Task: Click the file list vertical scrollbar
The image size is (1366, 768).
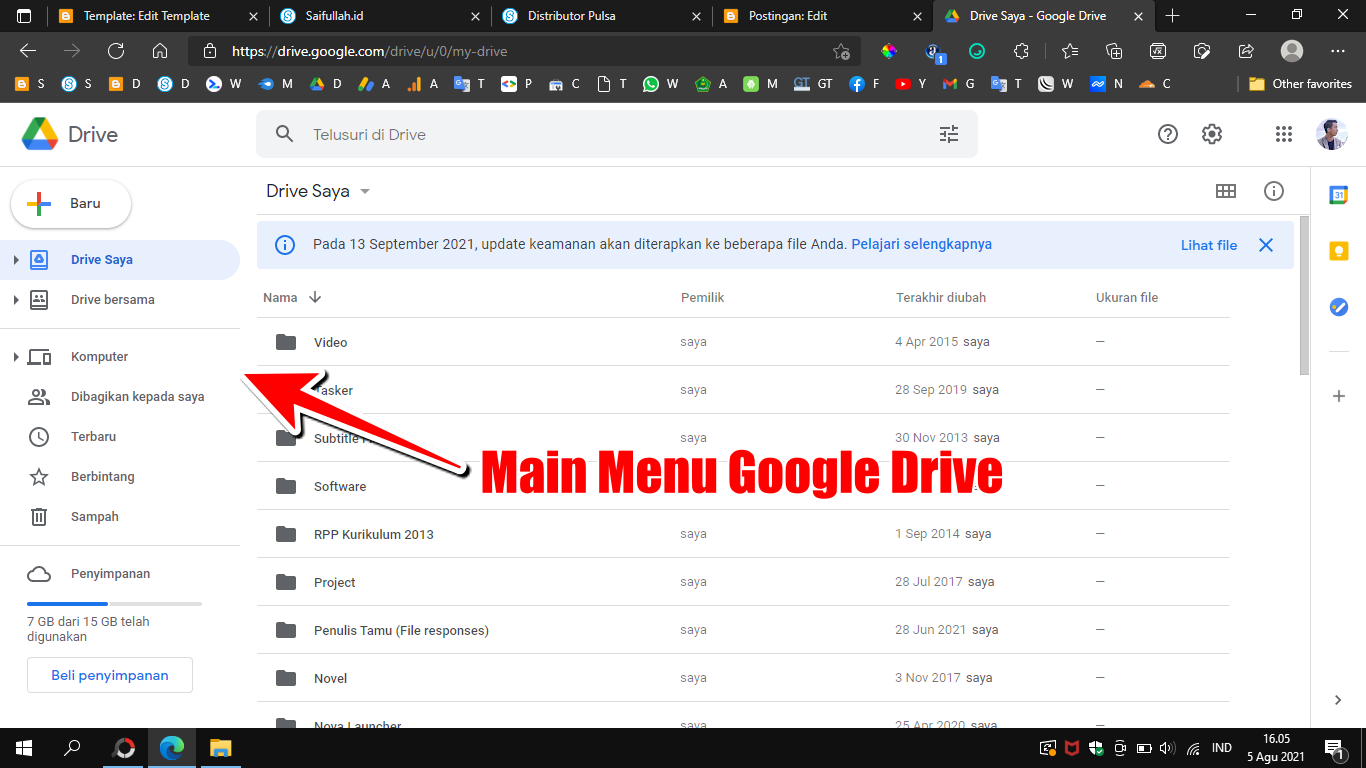Action: coord(1303,296)
